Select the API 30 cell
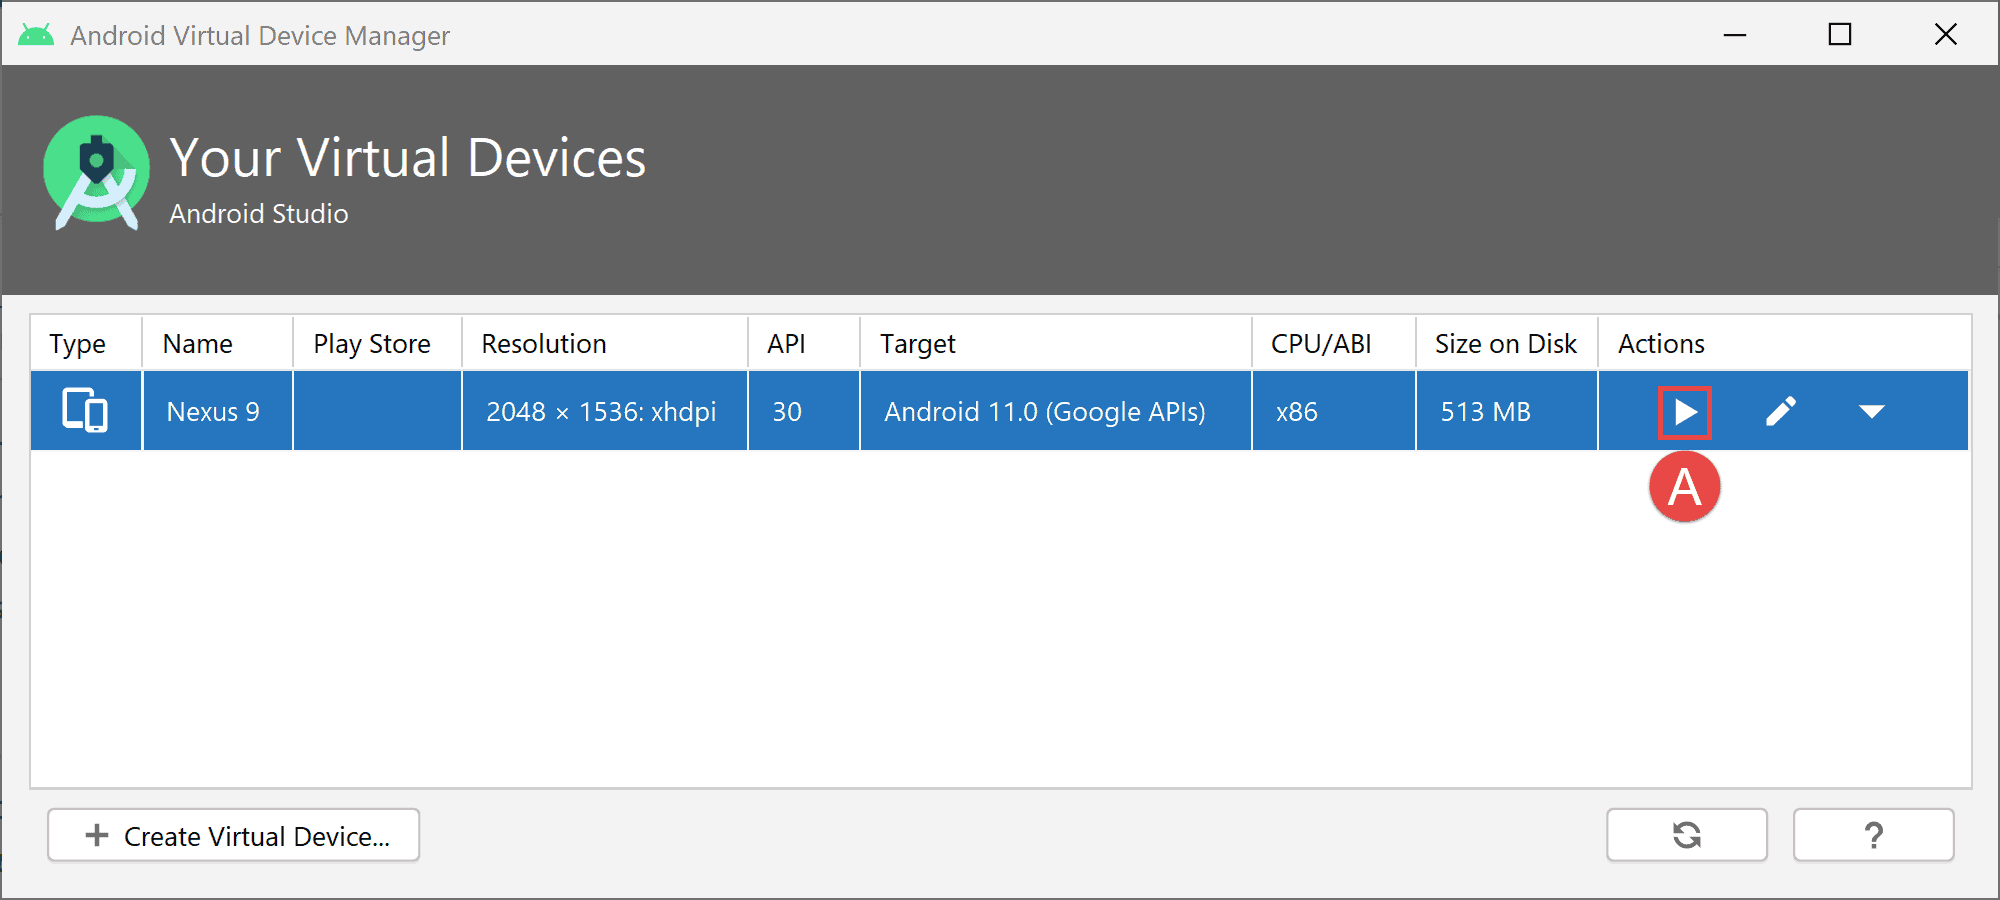2000x900 pixels. [804, 411]
